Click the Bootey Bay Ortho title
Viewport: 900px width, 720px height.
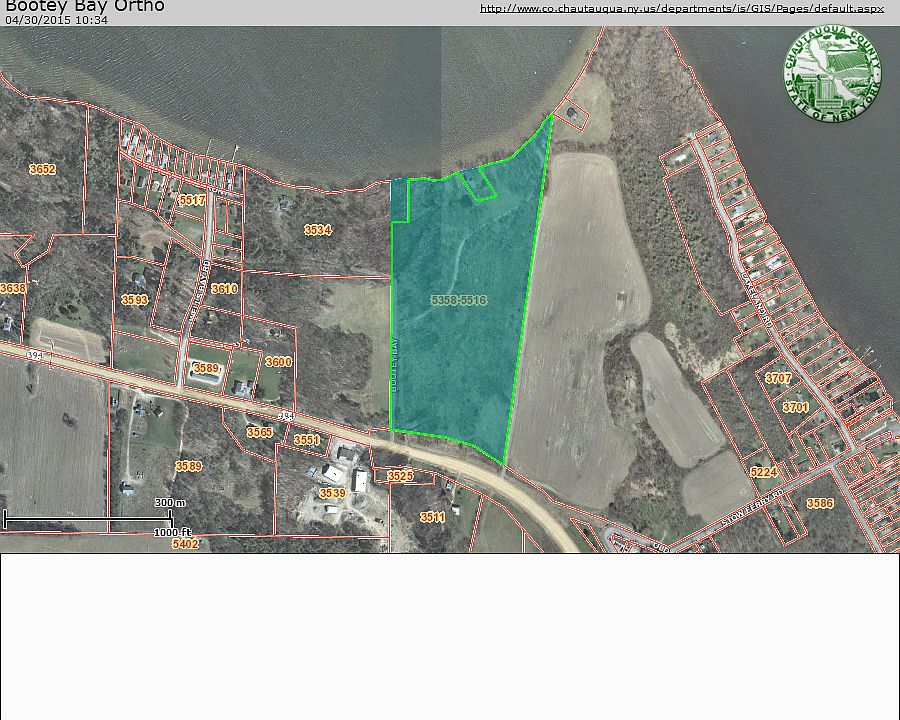click(85, 6)
